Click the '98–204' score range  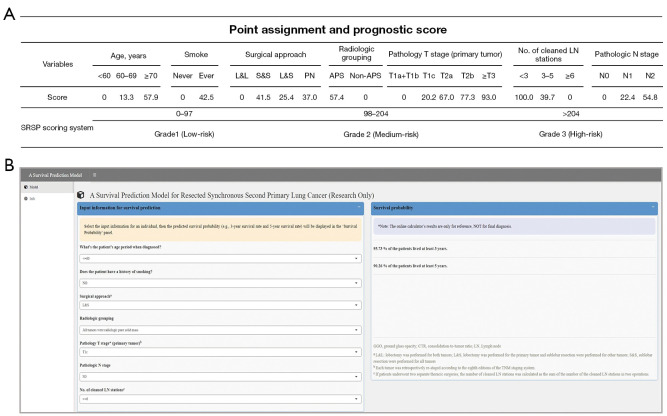376,114
